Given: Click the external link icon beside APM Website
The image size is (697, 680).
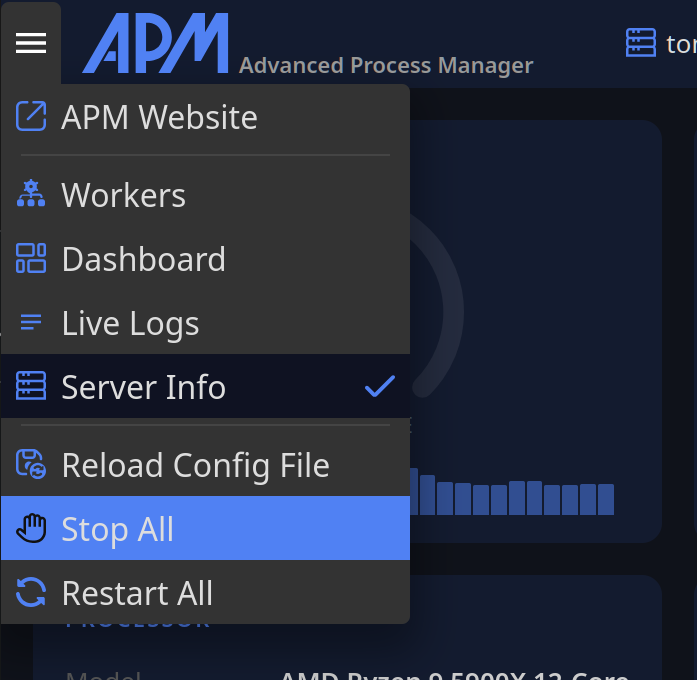Looking at the screenshot, I should click(31, 117).
